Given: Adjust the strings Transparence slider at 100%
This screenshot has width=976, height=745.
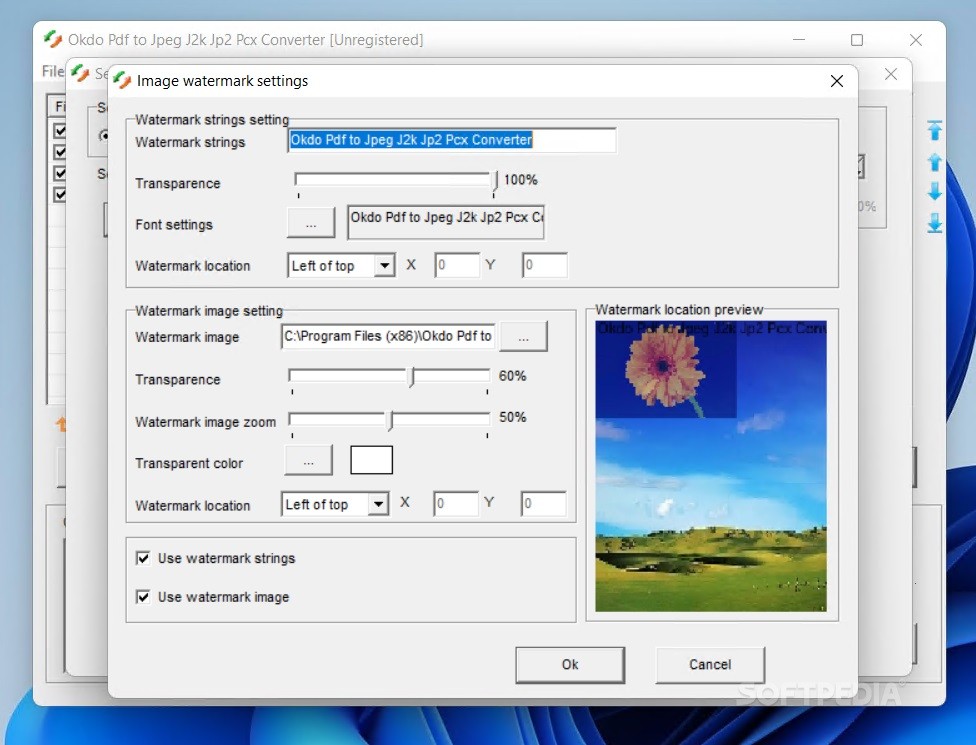Looking at the screenshot, I should pyautogui.click(x=495, y=181).
